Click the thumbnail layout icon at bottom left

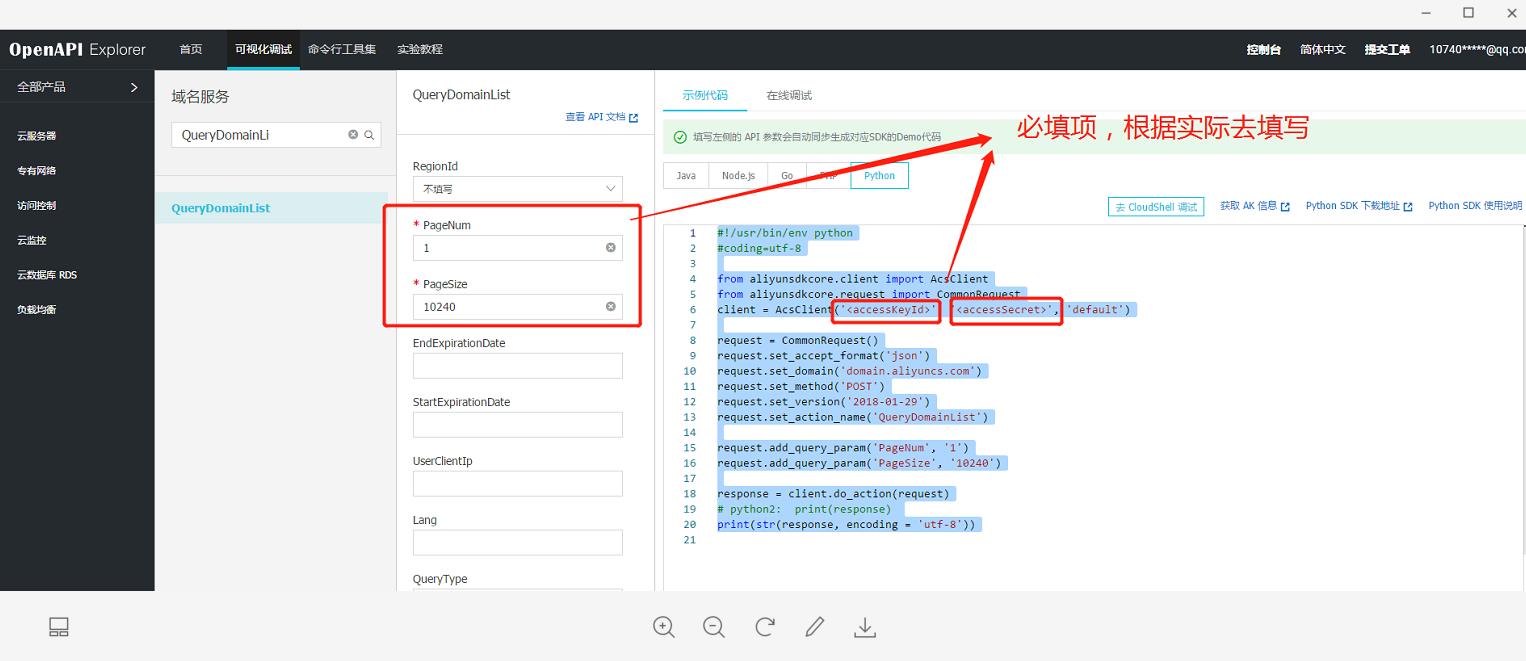[x=59, y=627]
